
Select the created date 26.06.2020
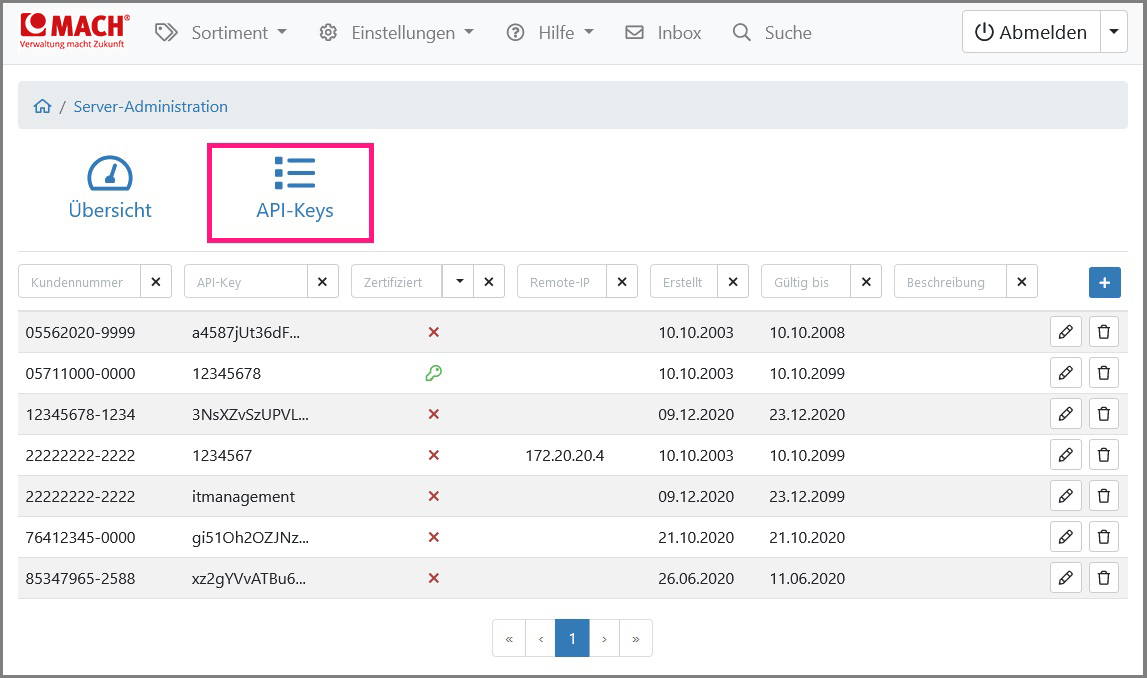[696, 578]
